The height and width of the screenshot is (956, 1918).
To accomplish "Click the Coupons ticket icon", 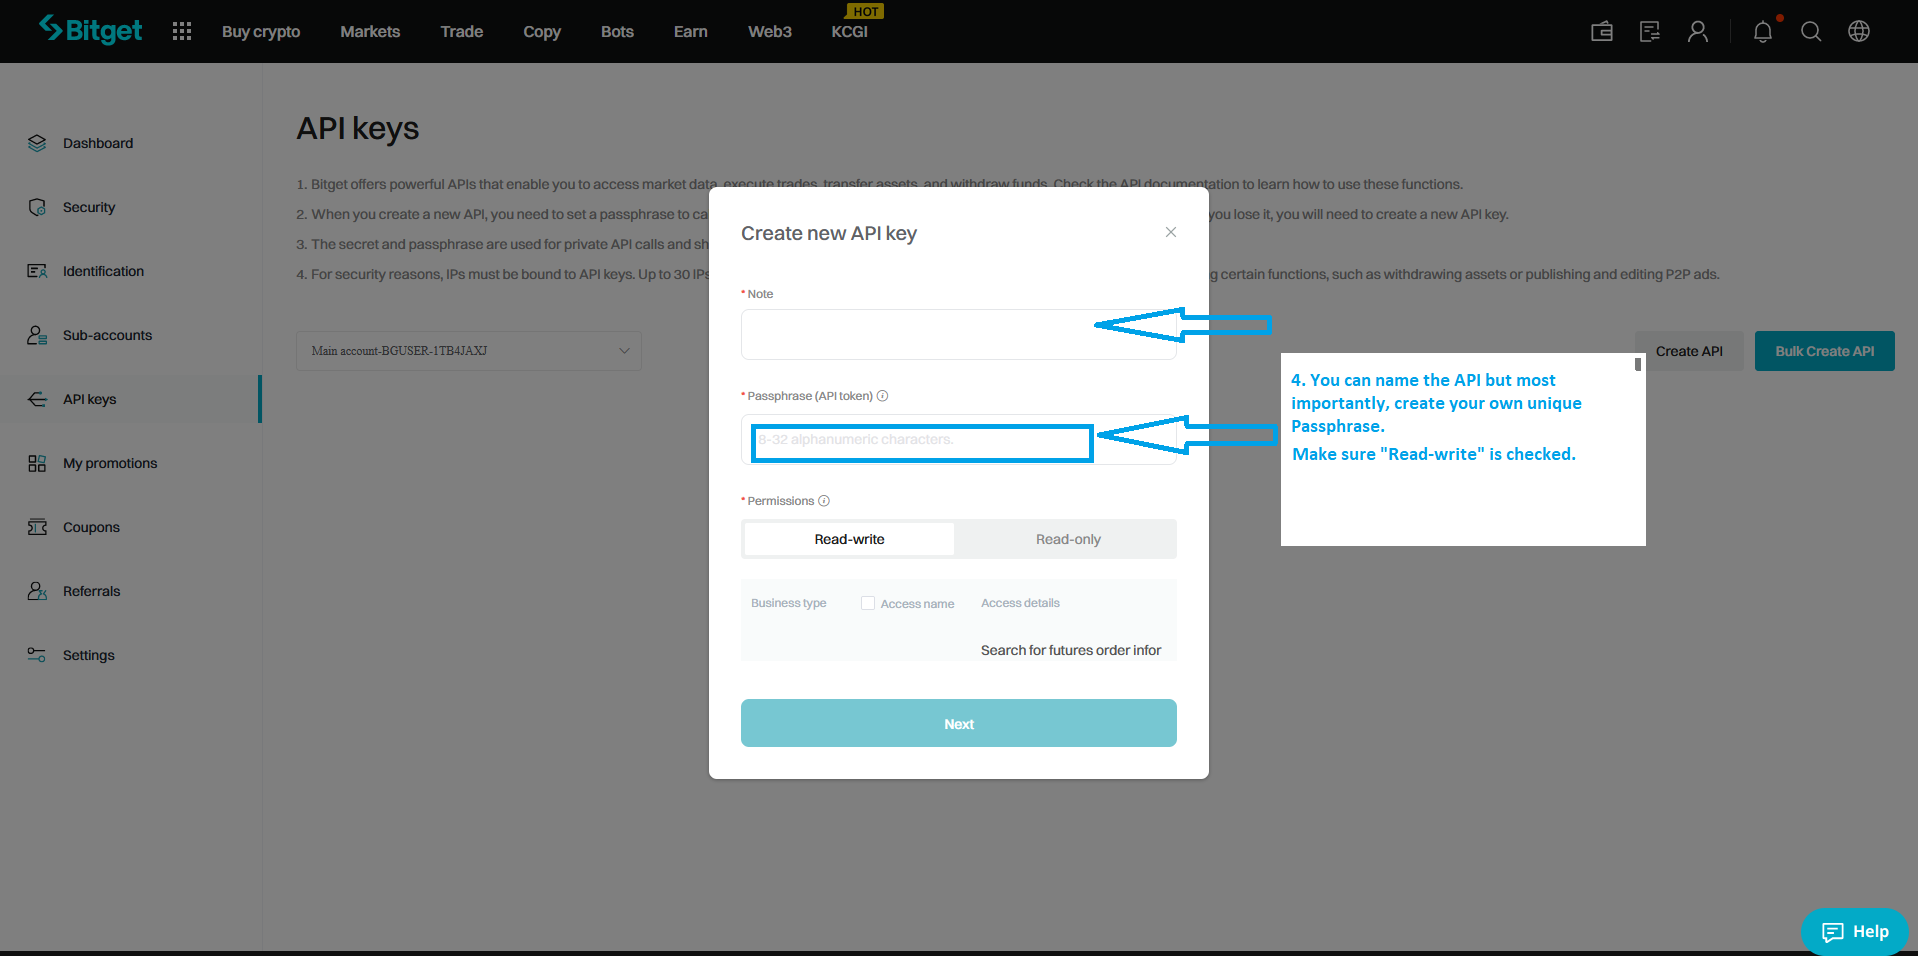I will [37, 527].
